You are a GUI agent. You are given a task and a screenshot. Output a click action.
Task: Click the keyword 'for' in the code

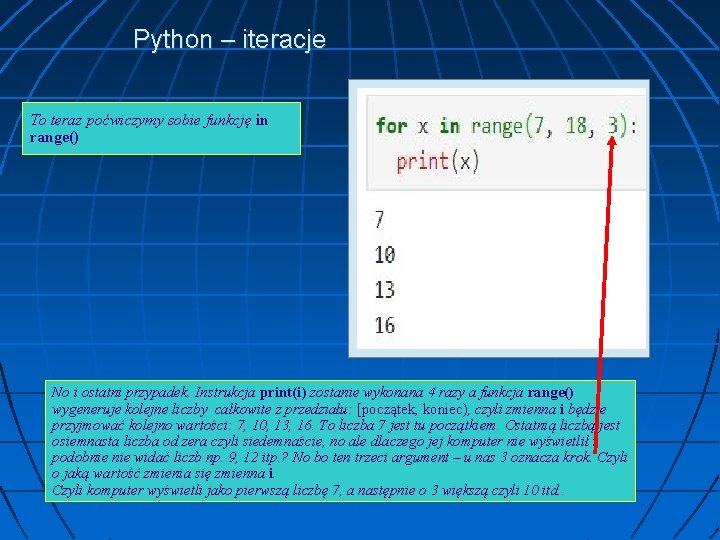(x=391, y=125)
